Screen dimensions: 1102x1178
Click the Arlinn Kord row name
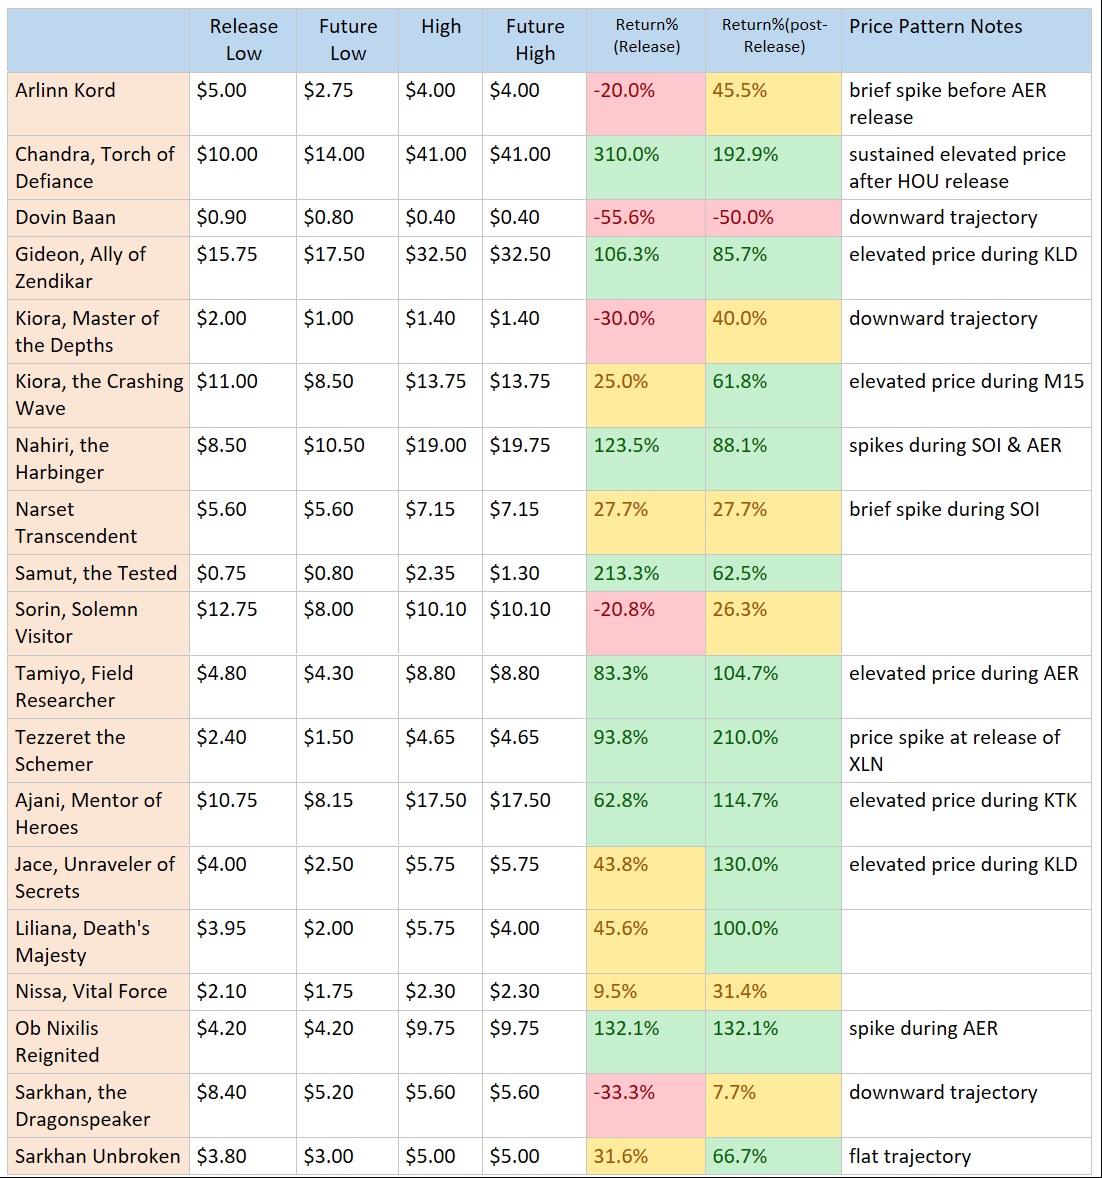click(66, 91)
